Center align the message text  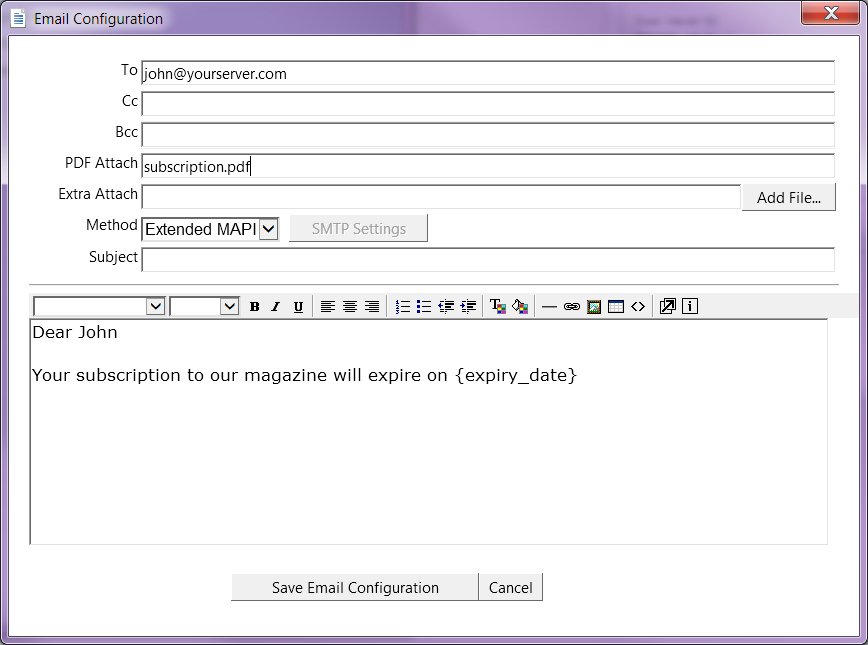(x=350, y=307)
